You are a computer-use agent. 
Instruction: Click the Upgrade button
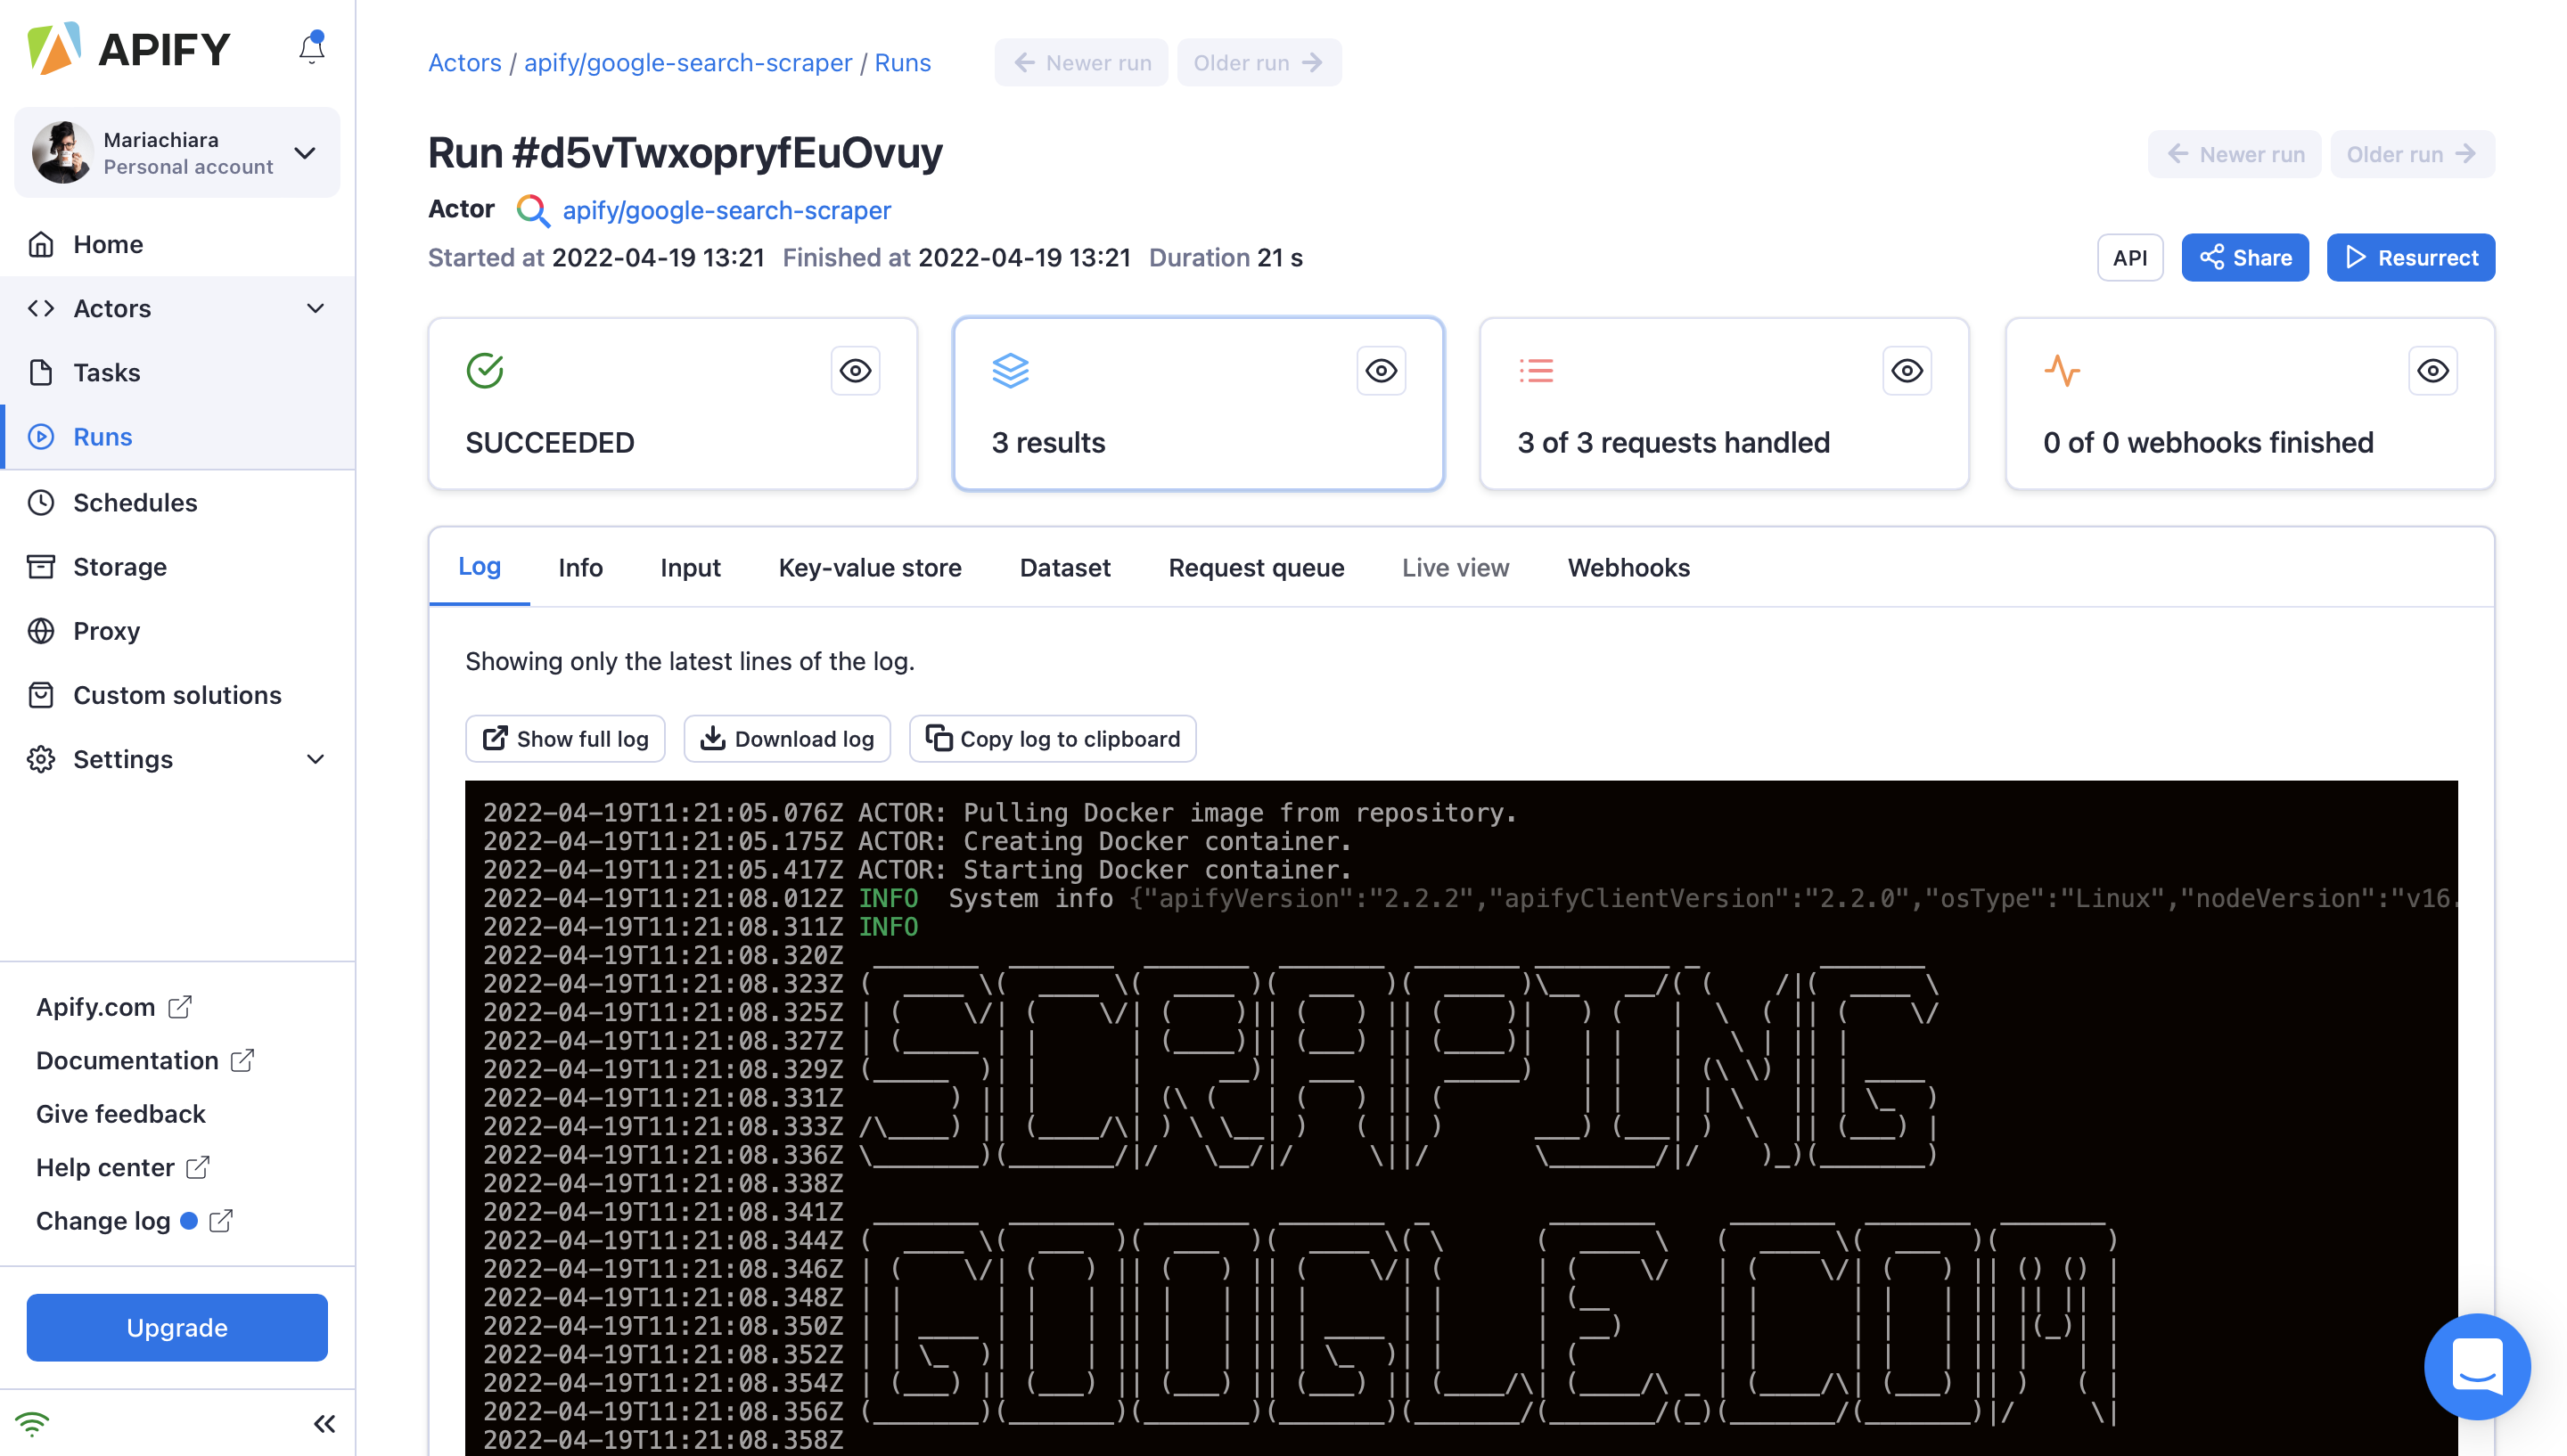(x=177, y=1328)
